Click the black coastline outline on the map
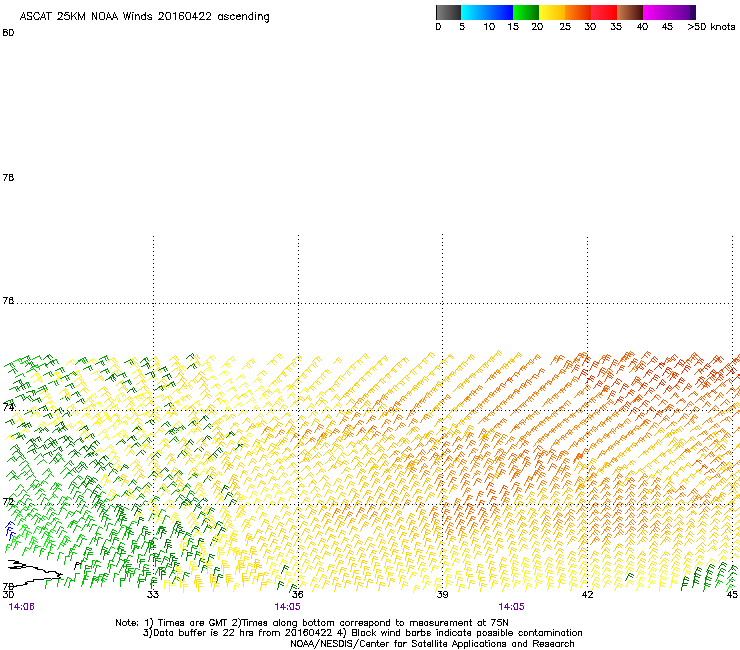740x650 pixels. pyautogui.click(x=35, y=573)
